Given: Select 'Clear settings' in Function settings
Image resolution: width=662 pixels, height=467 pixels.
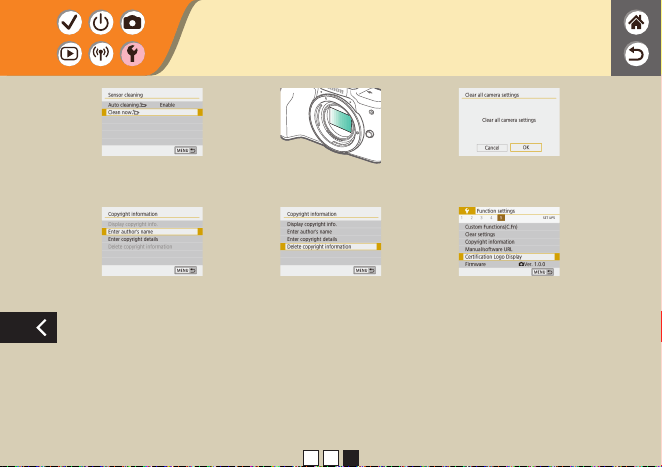Looking at the screenshot, I should pos(509,234).
